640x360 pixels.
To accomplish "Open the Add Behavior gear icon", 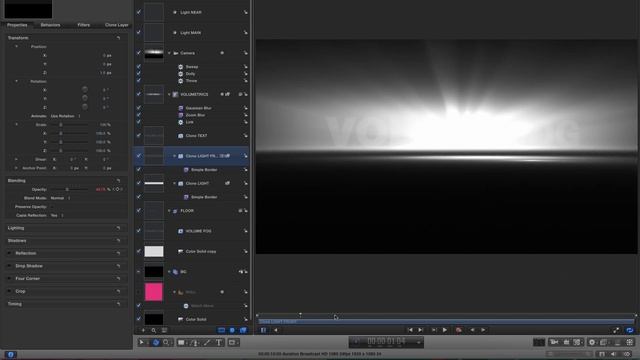I will [x=592, y=342].
